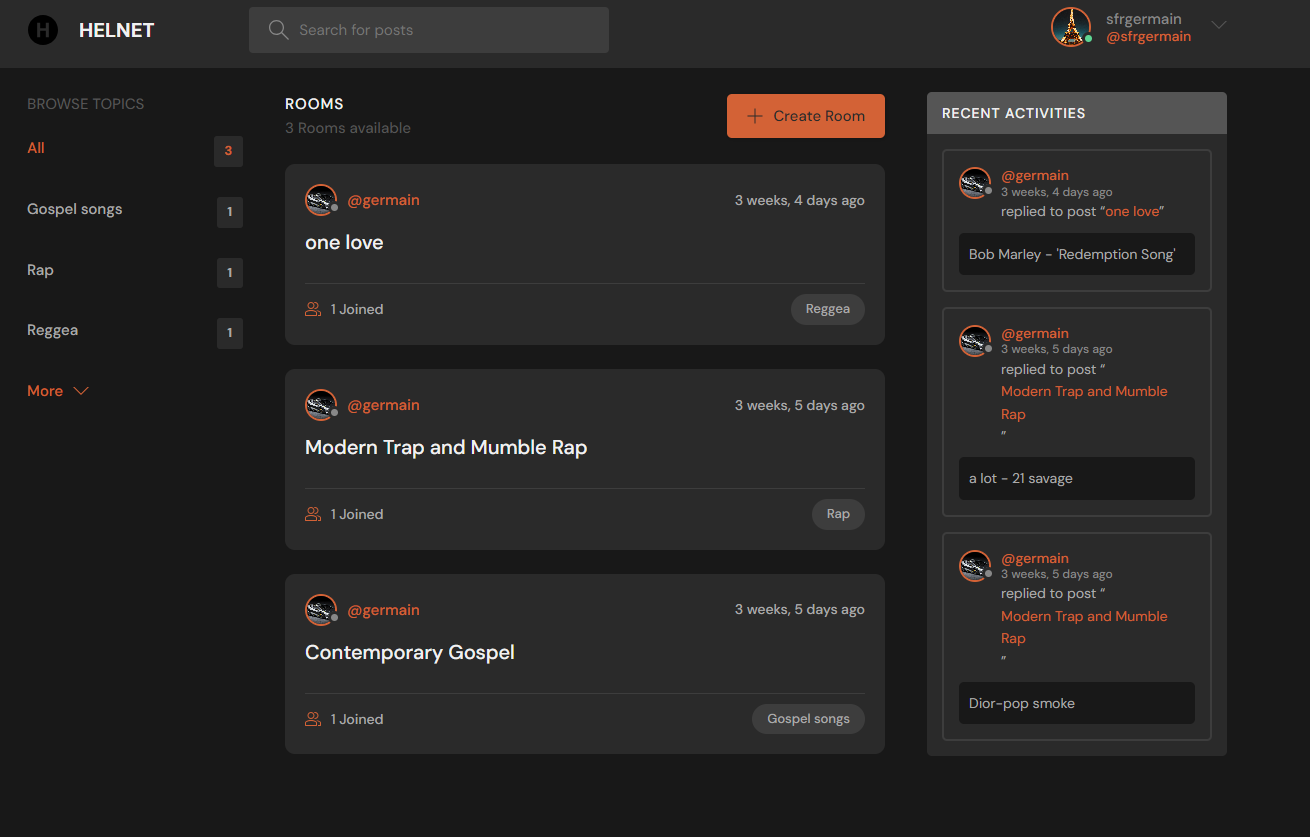
Task: Open the Contemporary Gospel room
Action: coord(410,653)
